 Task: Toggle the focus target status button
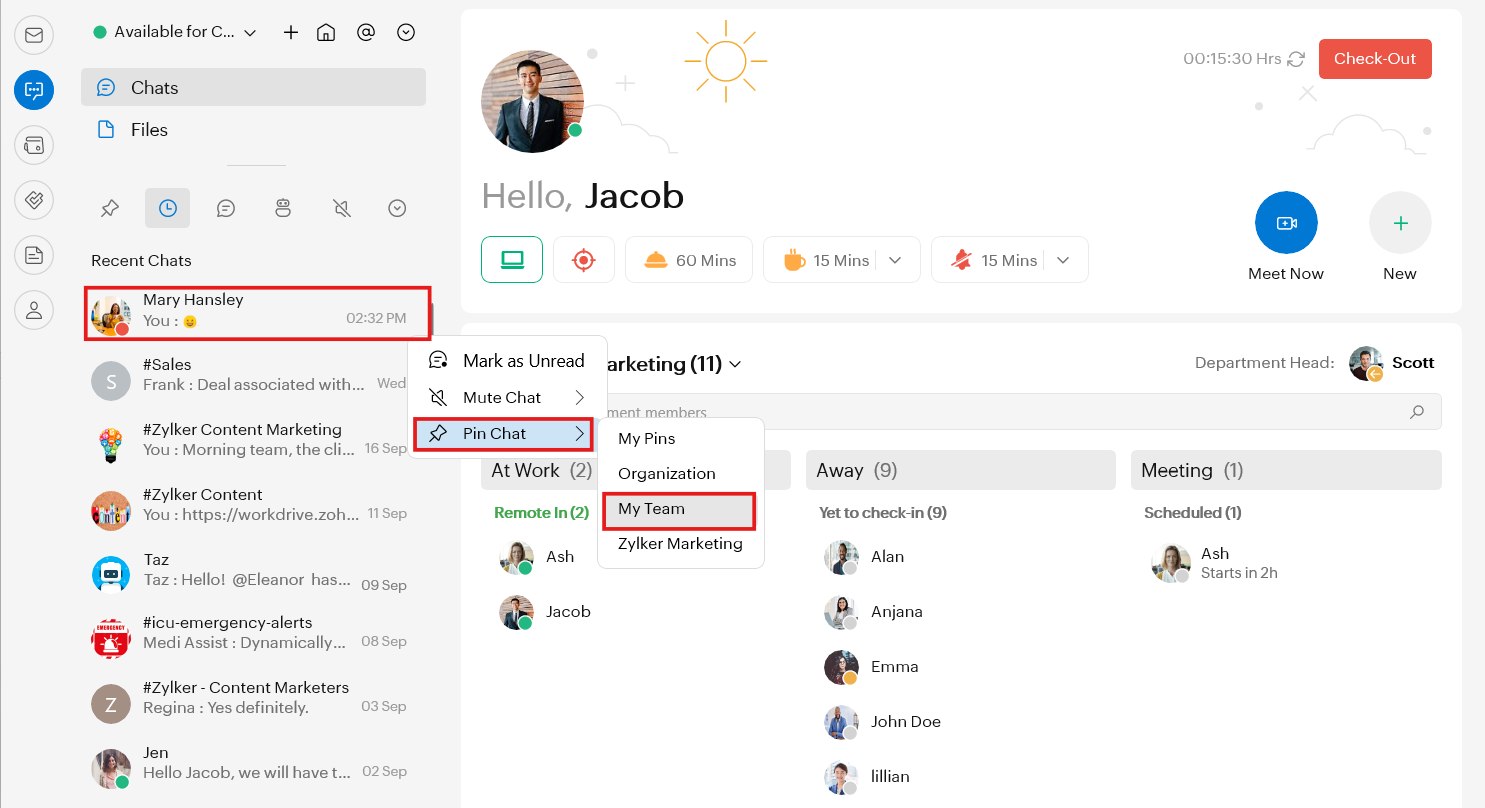[x=583, y=260]
